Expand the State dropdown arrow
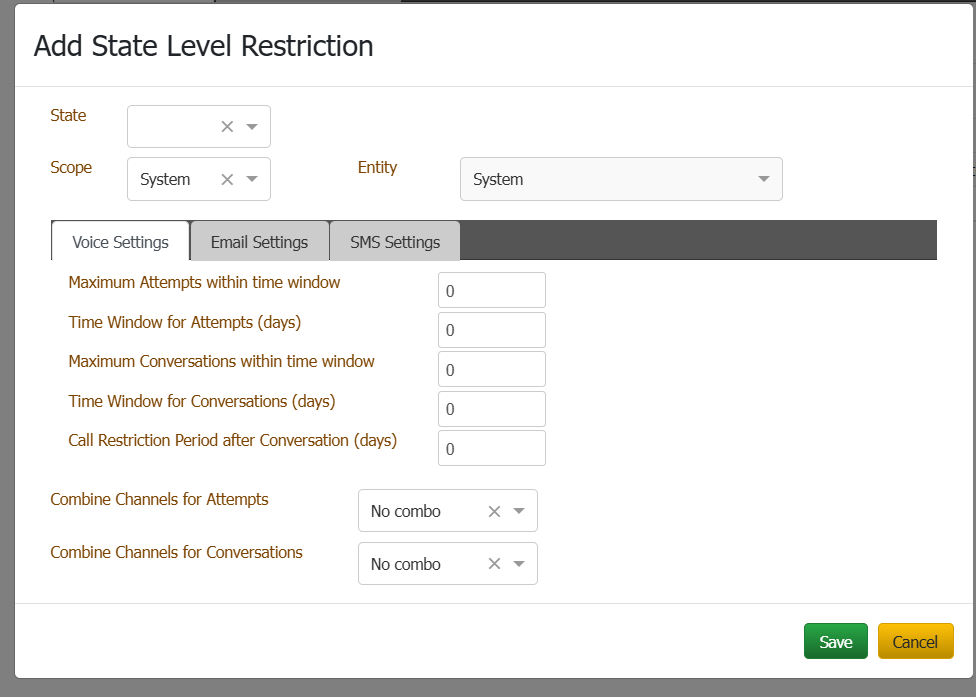This screenshot has height=697, width=976. click(252, 127)
